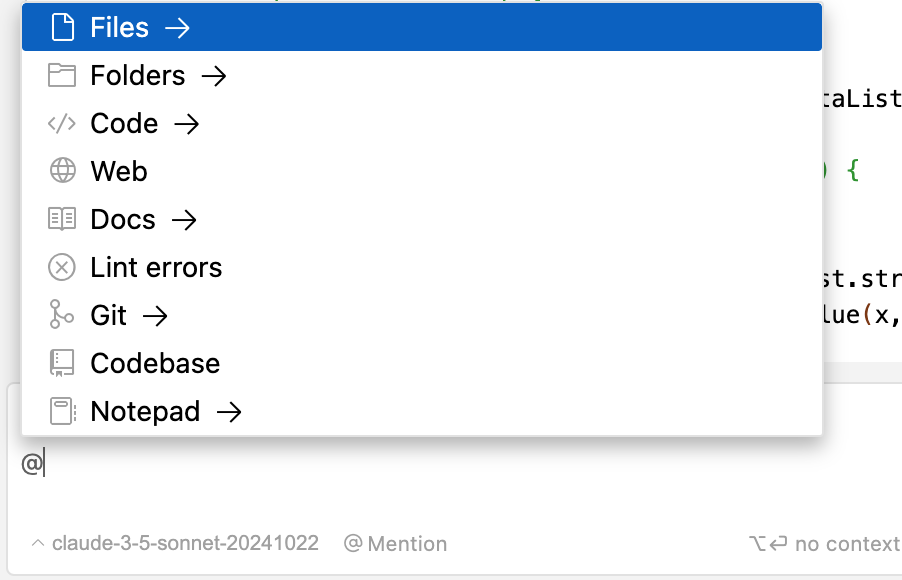Select the Web mention option
This screenshot has width=902, height=580.
coord(422,171)
